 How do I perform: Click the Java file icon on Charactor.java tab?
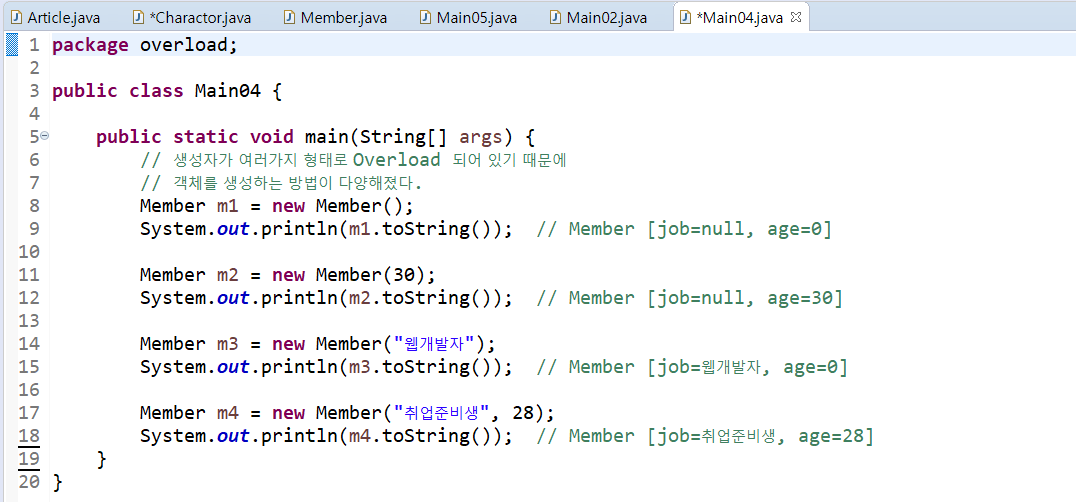pyautogui.click(x=139, y=17)
